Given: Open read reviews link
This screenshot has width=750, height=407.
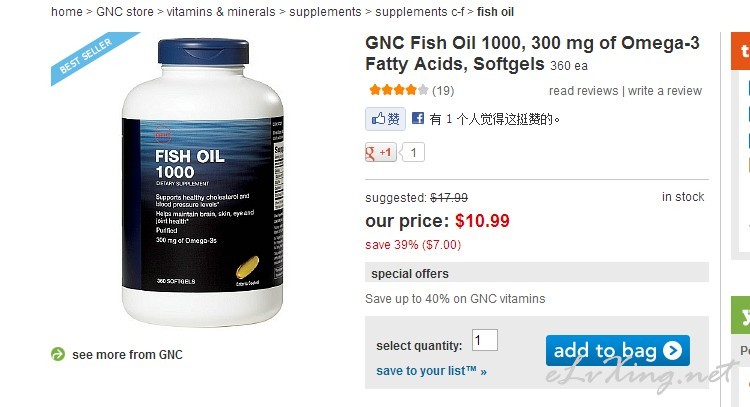Looking at the screenshot, I should 584,90.
